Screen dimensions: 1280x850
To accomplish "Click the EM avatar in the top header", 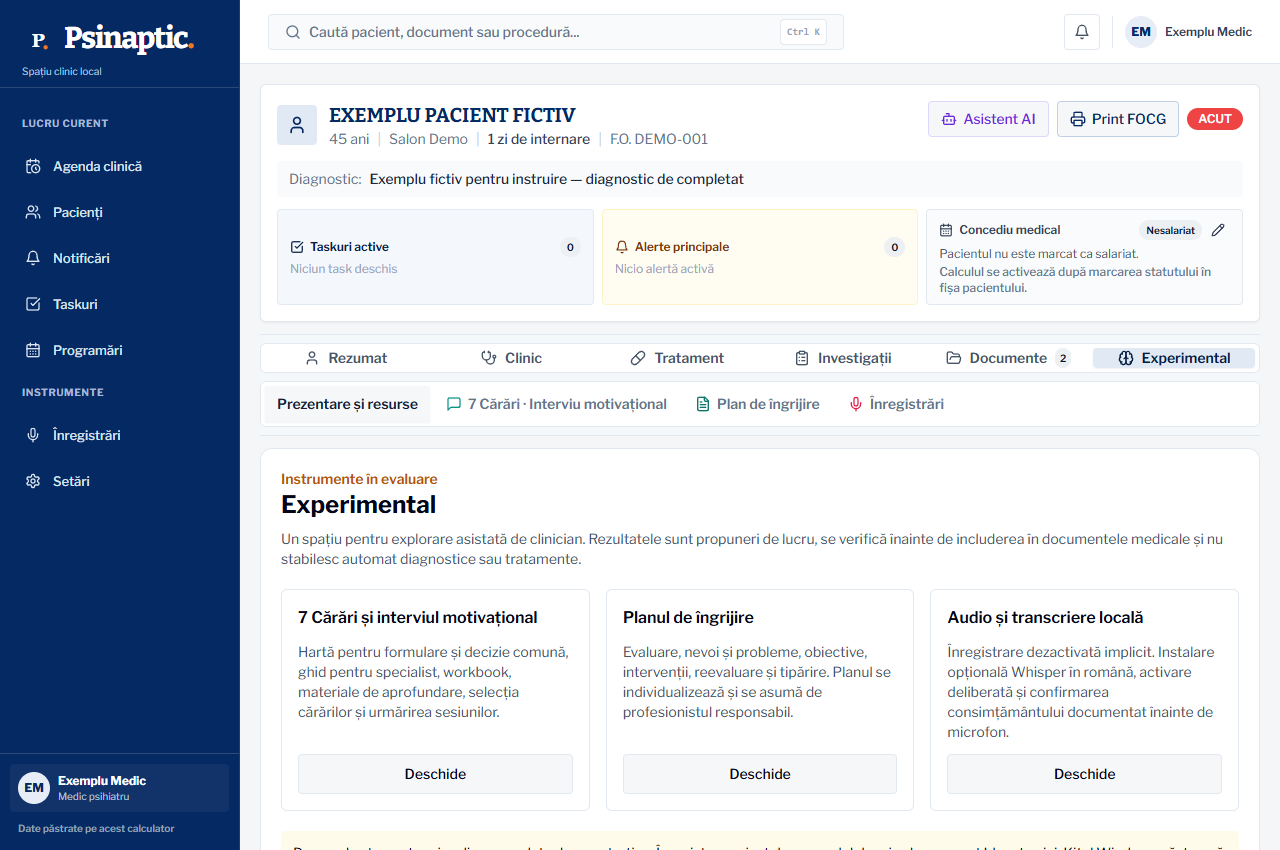I will [1141, 32].
